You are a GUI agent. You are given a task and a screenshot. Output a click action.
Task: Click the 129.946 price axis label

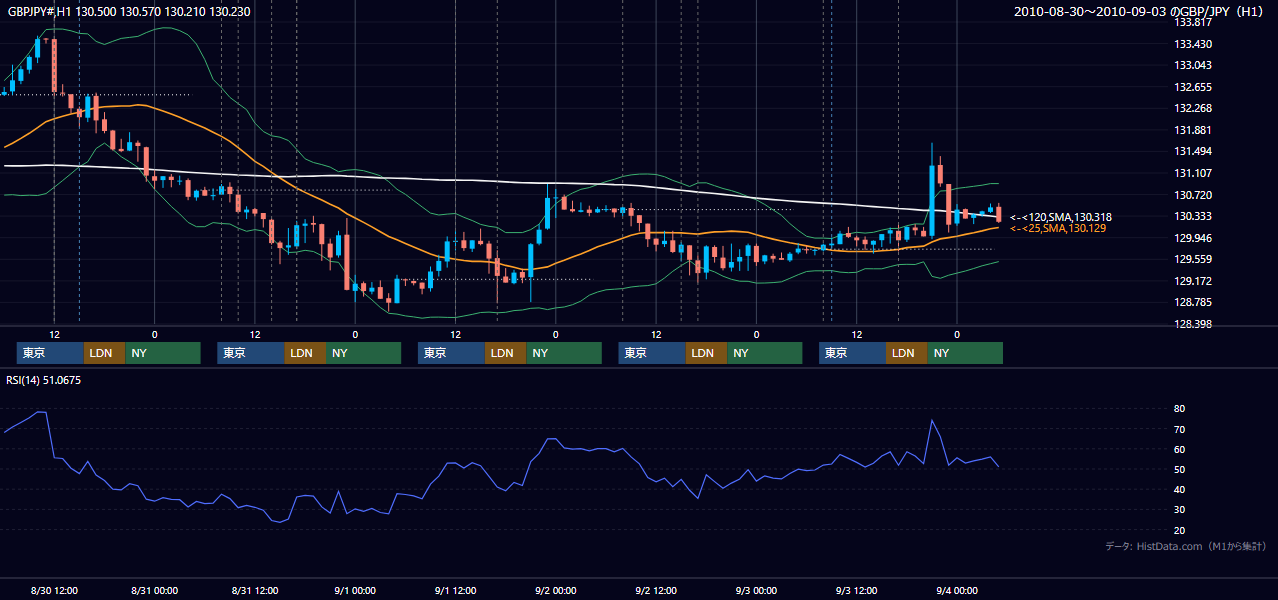click(1194, 238)
